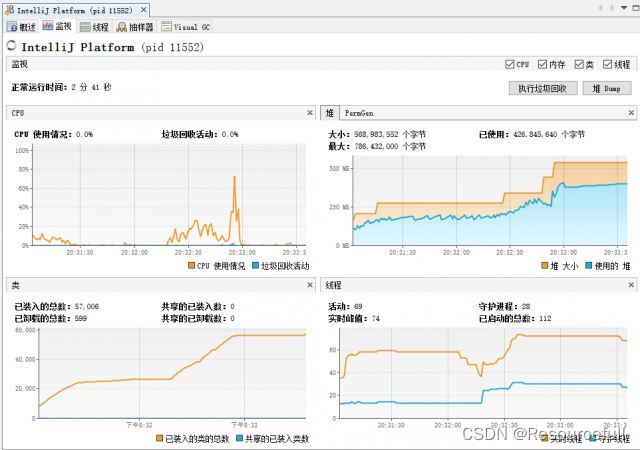The height and width of the screenshot is (450, 640).
Task: Click the loading spinner icon beside the title
Action: pyautogui.click(x=12, y=46)
